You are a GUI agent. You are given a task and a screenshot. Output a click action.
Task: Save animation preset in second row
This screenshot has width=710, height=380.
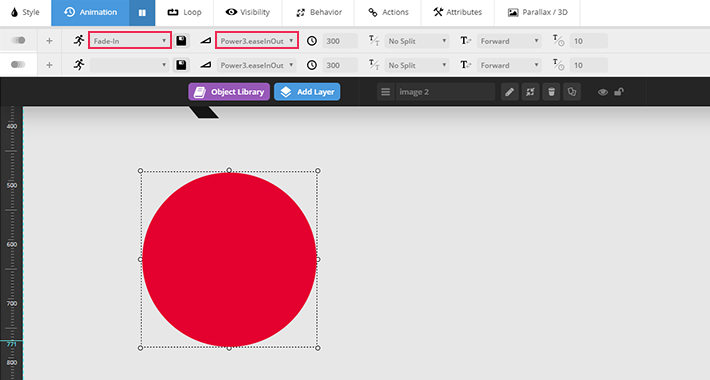tap(181, 65)
